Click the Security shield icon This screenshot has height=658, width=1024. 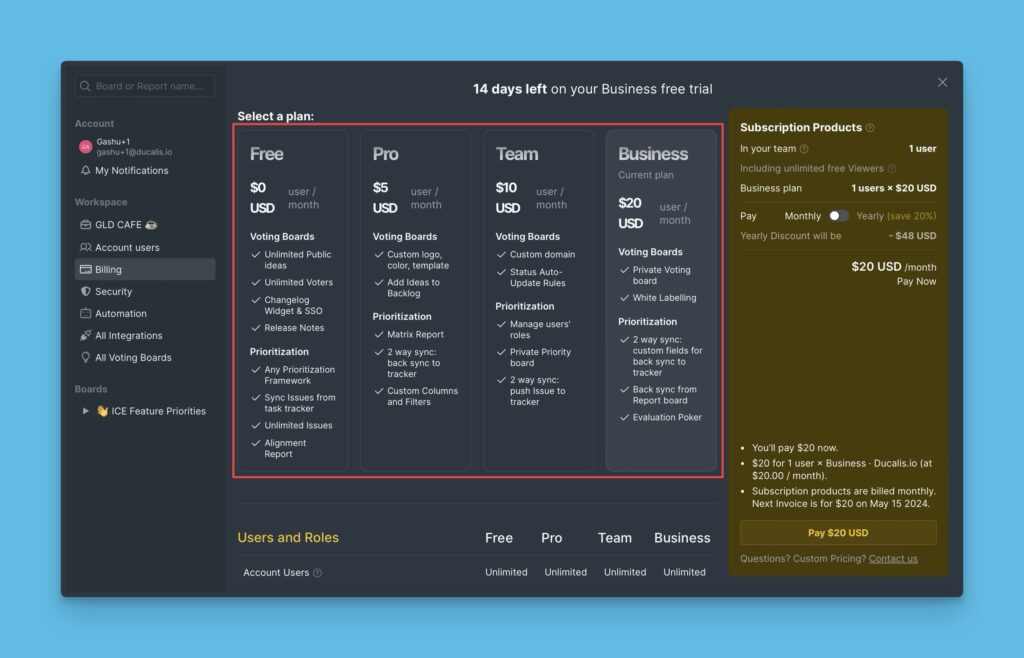pos(86,292)
